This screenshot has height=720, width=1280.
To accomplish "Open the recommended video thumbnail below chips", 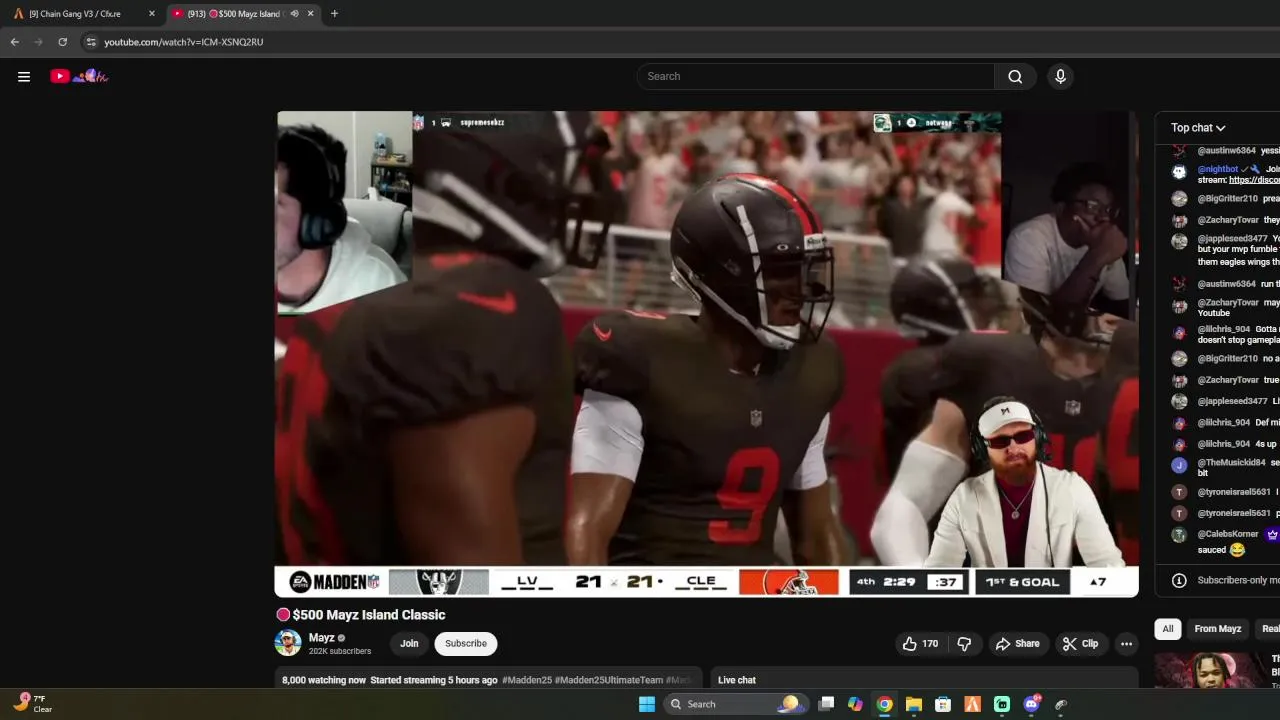I will coord(1209,671).
